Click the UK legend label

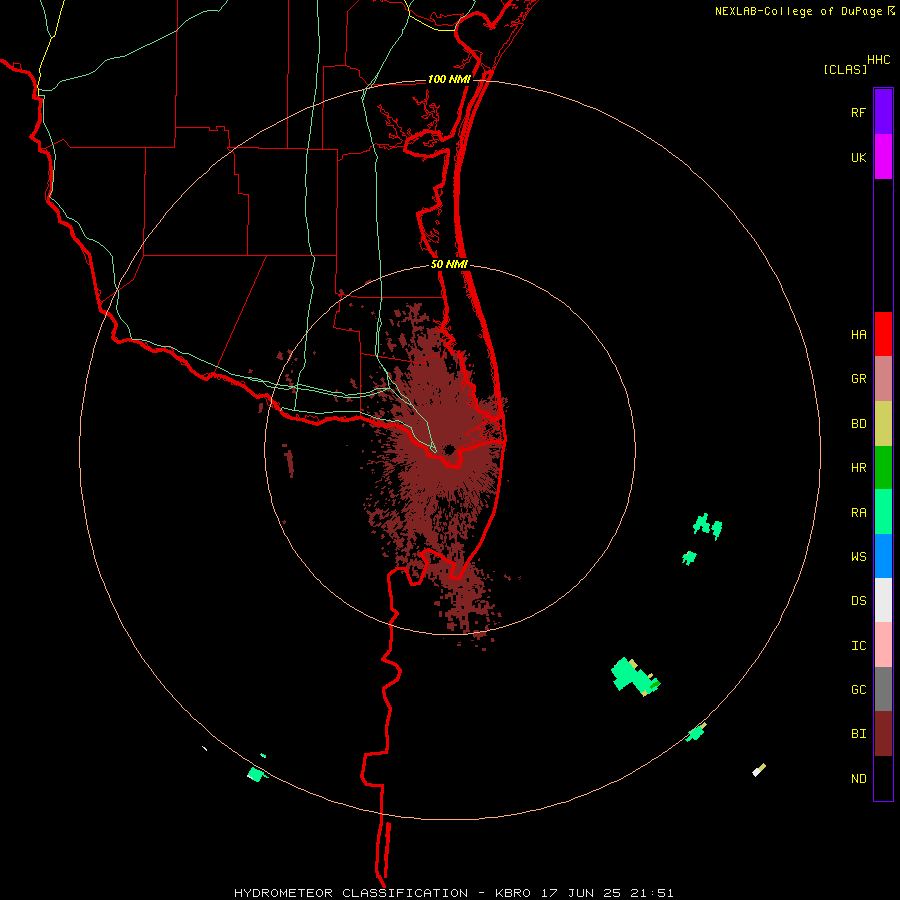tap(859, 157)
